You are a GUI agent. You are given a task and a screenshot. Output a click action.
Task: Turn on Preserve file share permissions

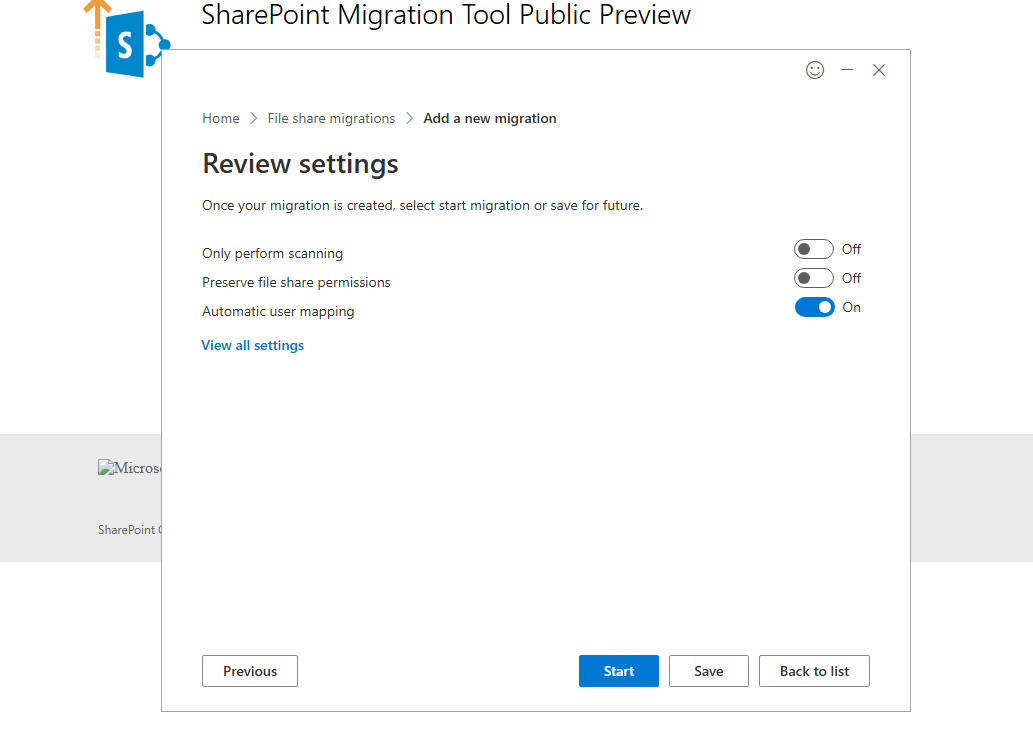814,278
